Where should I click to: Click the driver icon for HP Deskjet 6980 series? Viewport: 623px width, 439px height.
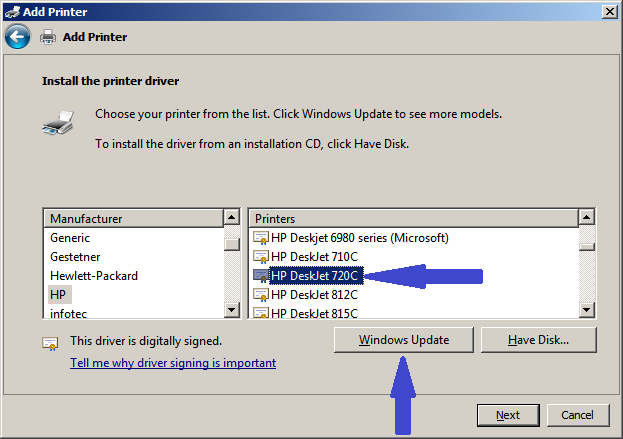pyautogui.click(x=261, y=238)
